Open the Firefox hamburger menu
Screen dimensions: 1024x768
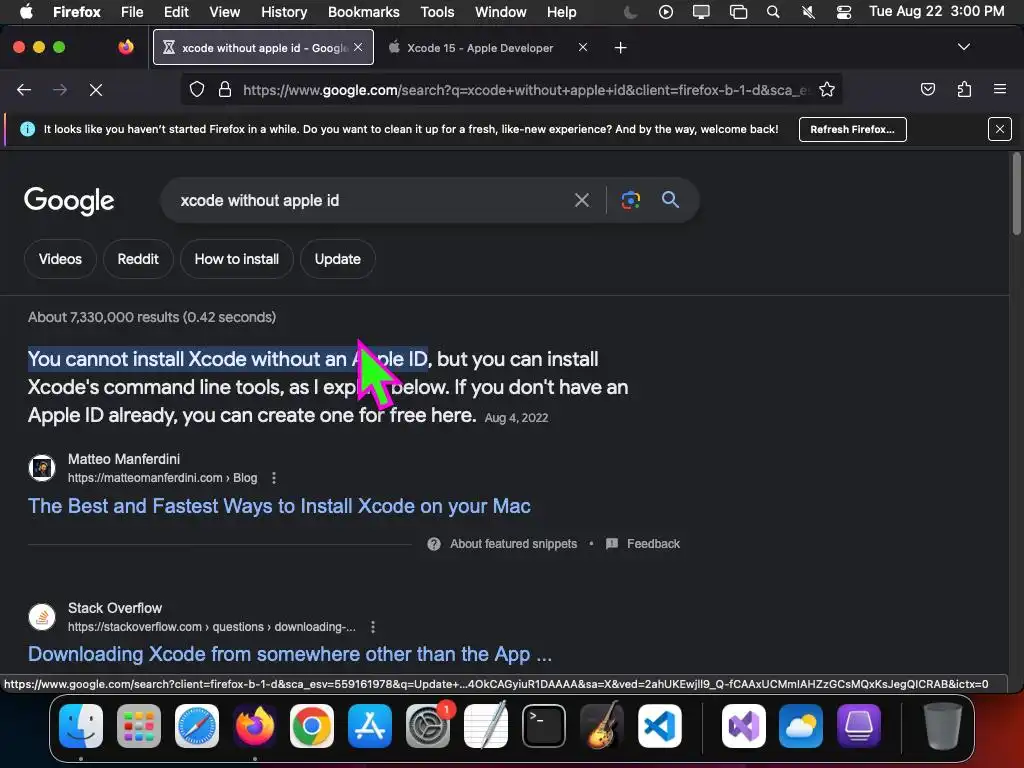tap(1000, 89)
